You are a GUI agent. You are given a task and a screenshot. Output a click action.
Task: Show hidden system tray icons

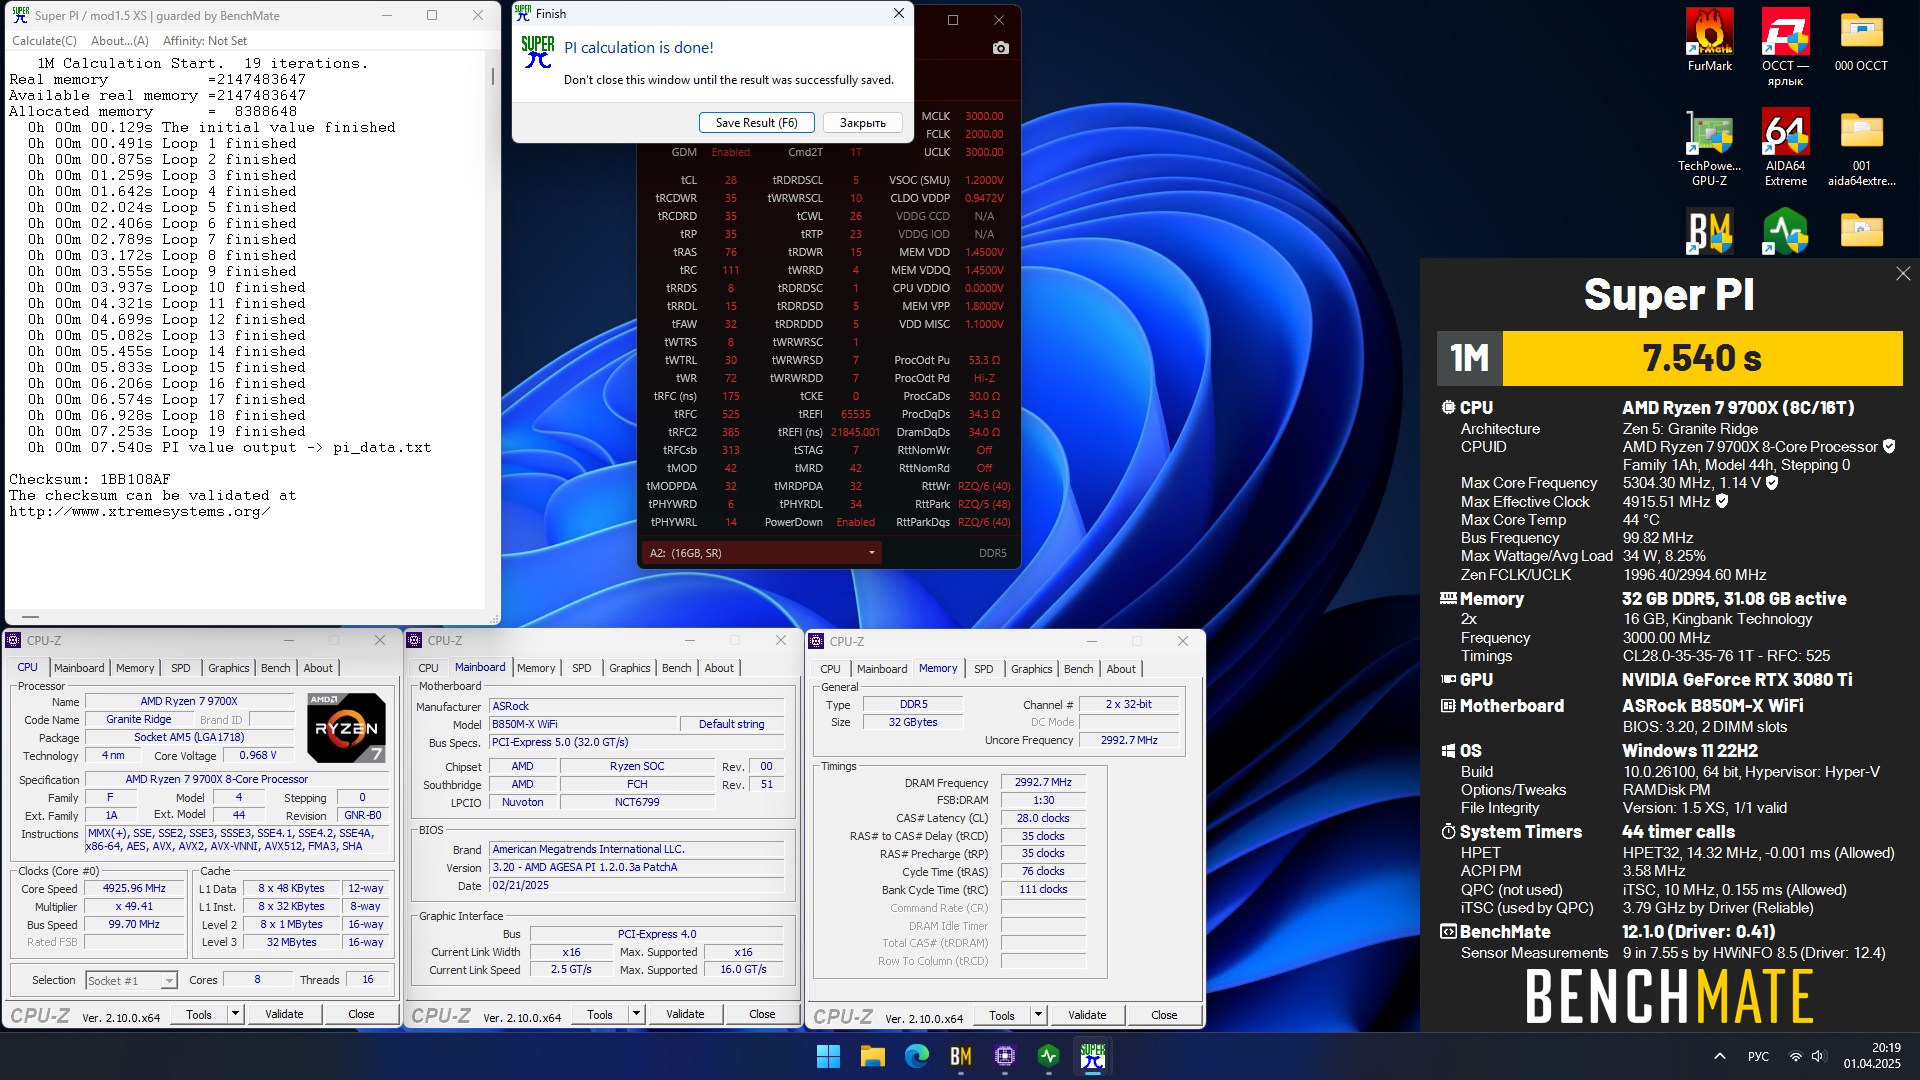click(x=1719, y=1056)
